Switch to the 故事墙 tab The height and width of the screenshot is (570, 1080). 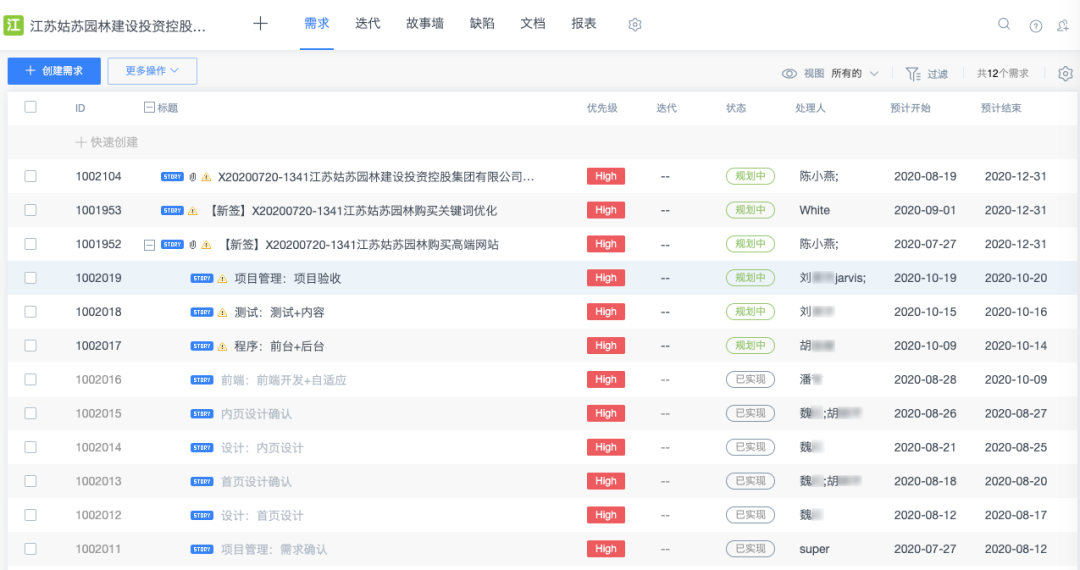[x=425, y=24]
